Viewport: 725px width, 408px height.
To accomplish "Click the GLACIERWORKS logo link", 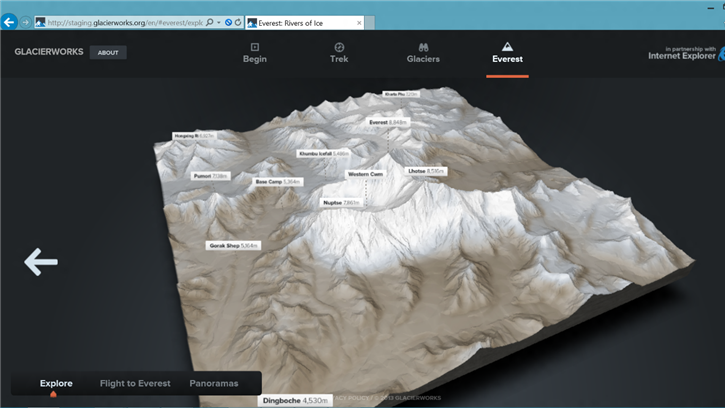I will pos(47,53).
